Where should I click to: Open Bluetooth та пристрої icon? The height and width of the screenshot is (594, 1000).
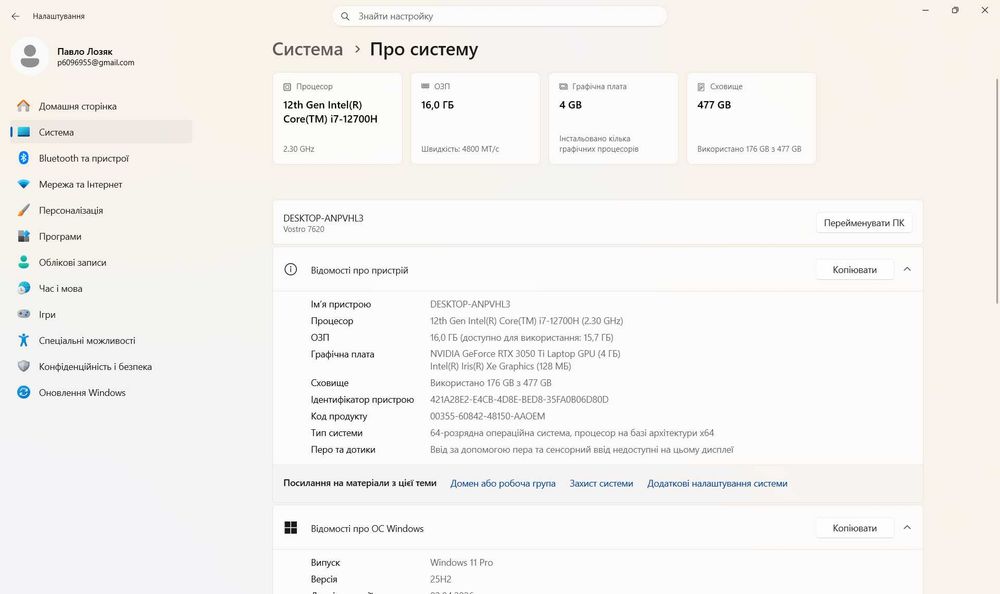click(24, 158)
